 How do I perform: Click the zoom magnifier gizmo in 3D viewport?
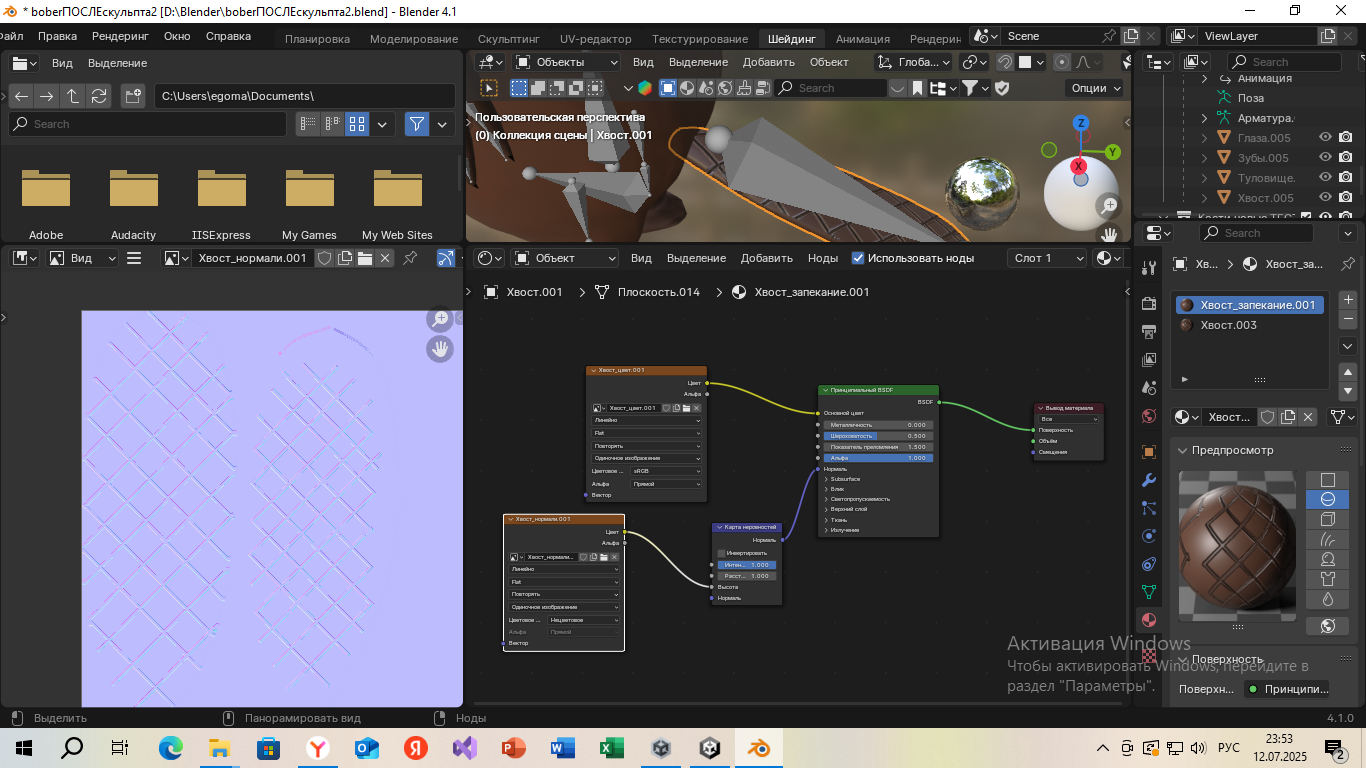1108,206
